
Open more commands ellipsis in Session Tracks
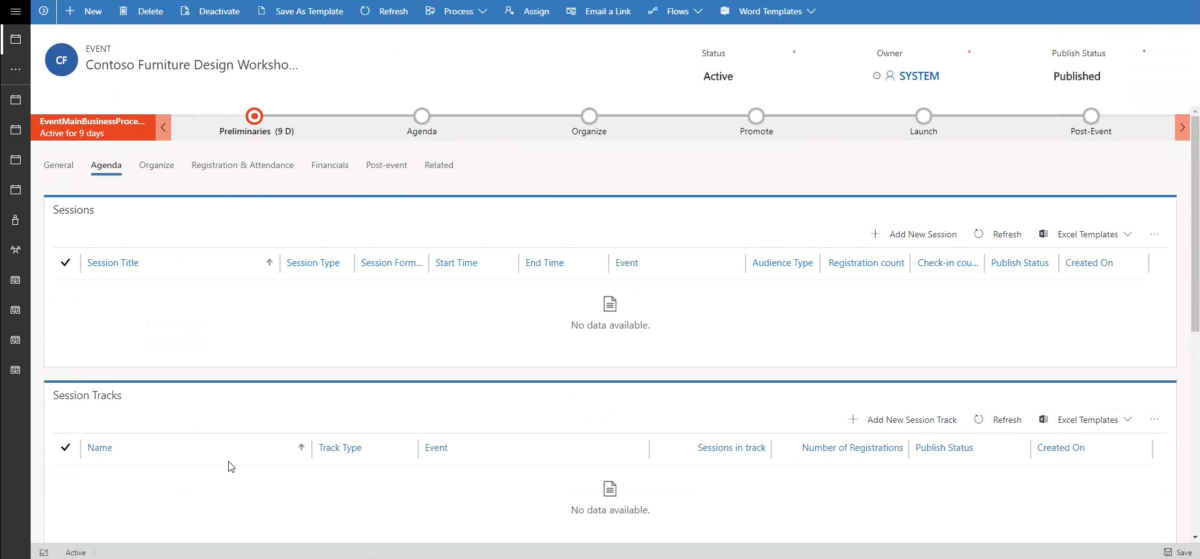1154,420
